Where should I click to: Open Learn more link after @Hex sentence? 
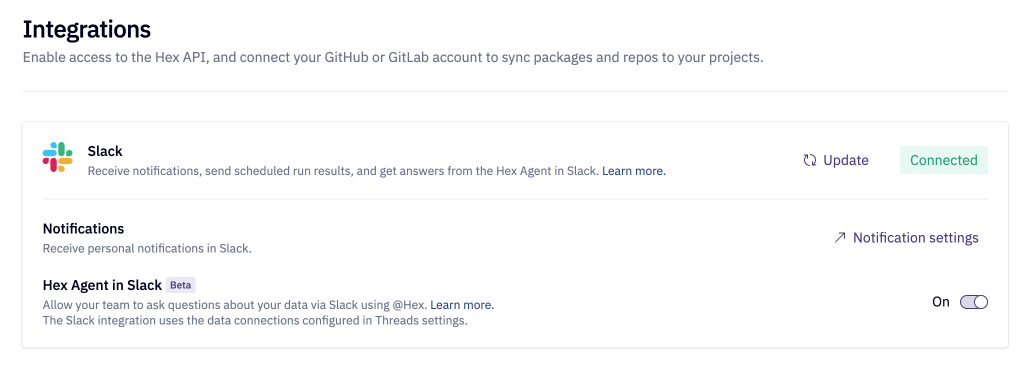coord(462,305)
